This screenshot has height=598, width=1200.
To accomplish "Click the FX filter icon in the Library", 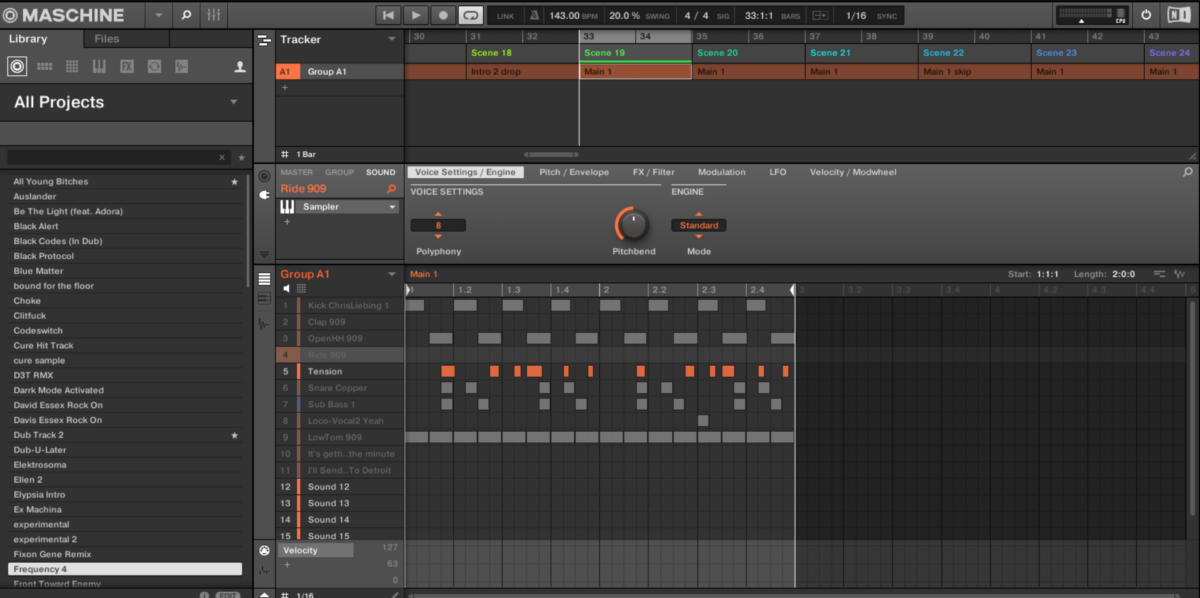I will (x=125, y=67).
